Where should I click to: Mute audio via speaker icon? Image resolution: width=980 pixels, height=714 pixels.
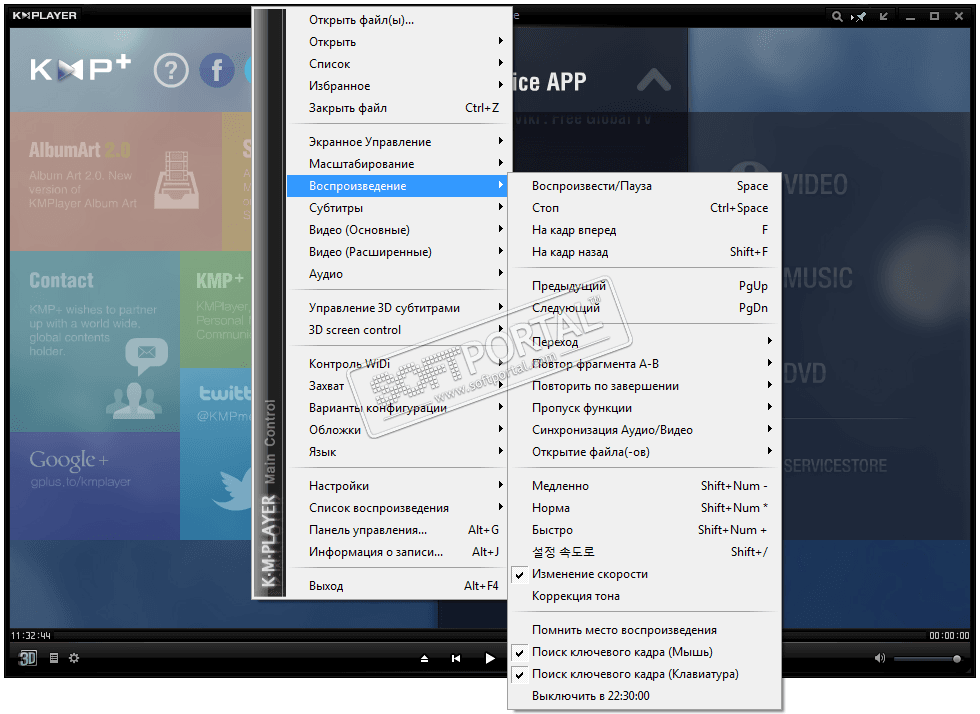pyautogui.click(x=880, y=658)
